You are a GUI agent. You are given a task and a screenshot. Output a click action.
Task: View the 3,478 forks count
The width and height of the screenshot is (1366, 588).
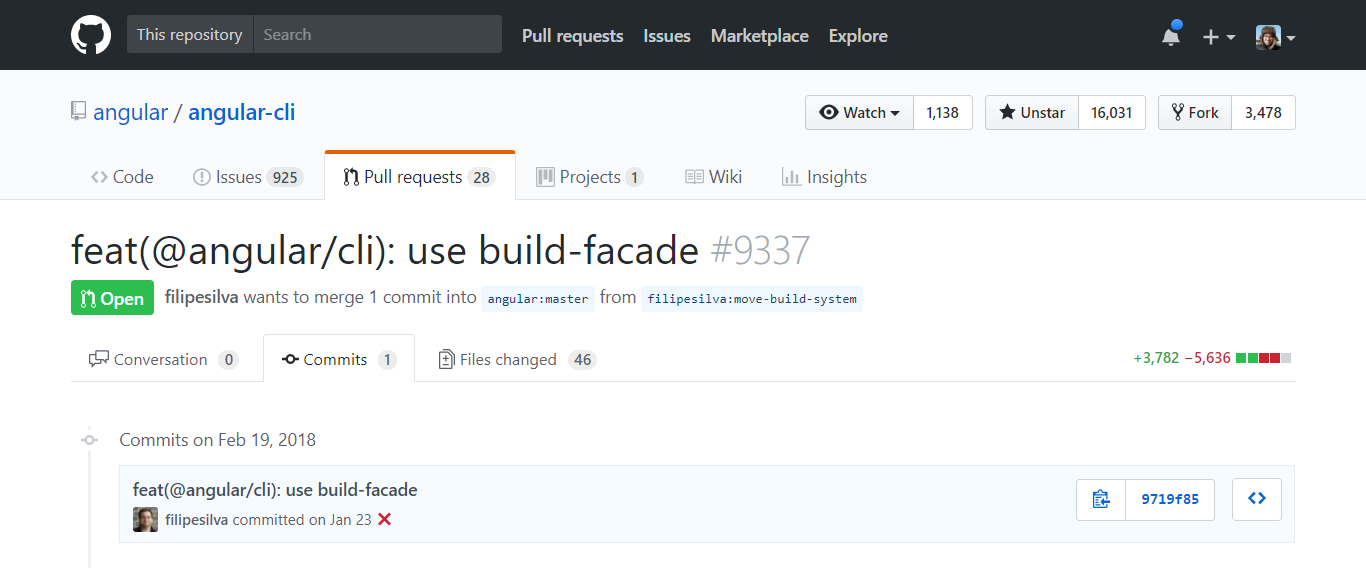coord(1263,113)
